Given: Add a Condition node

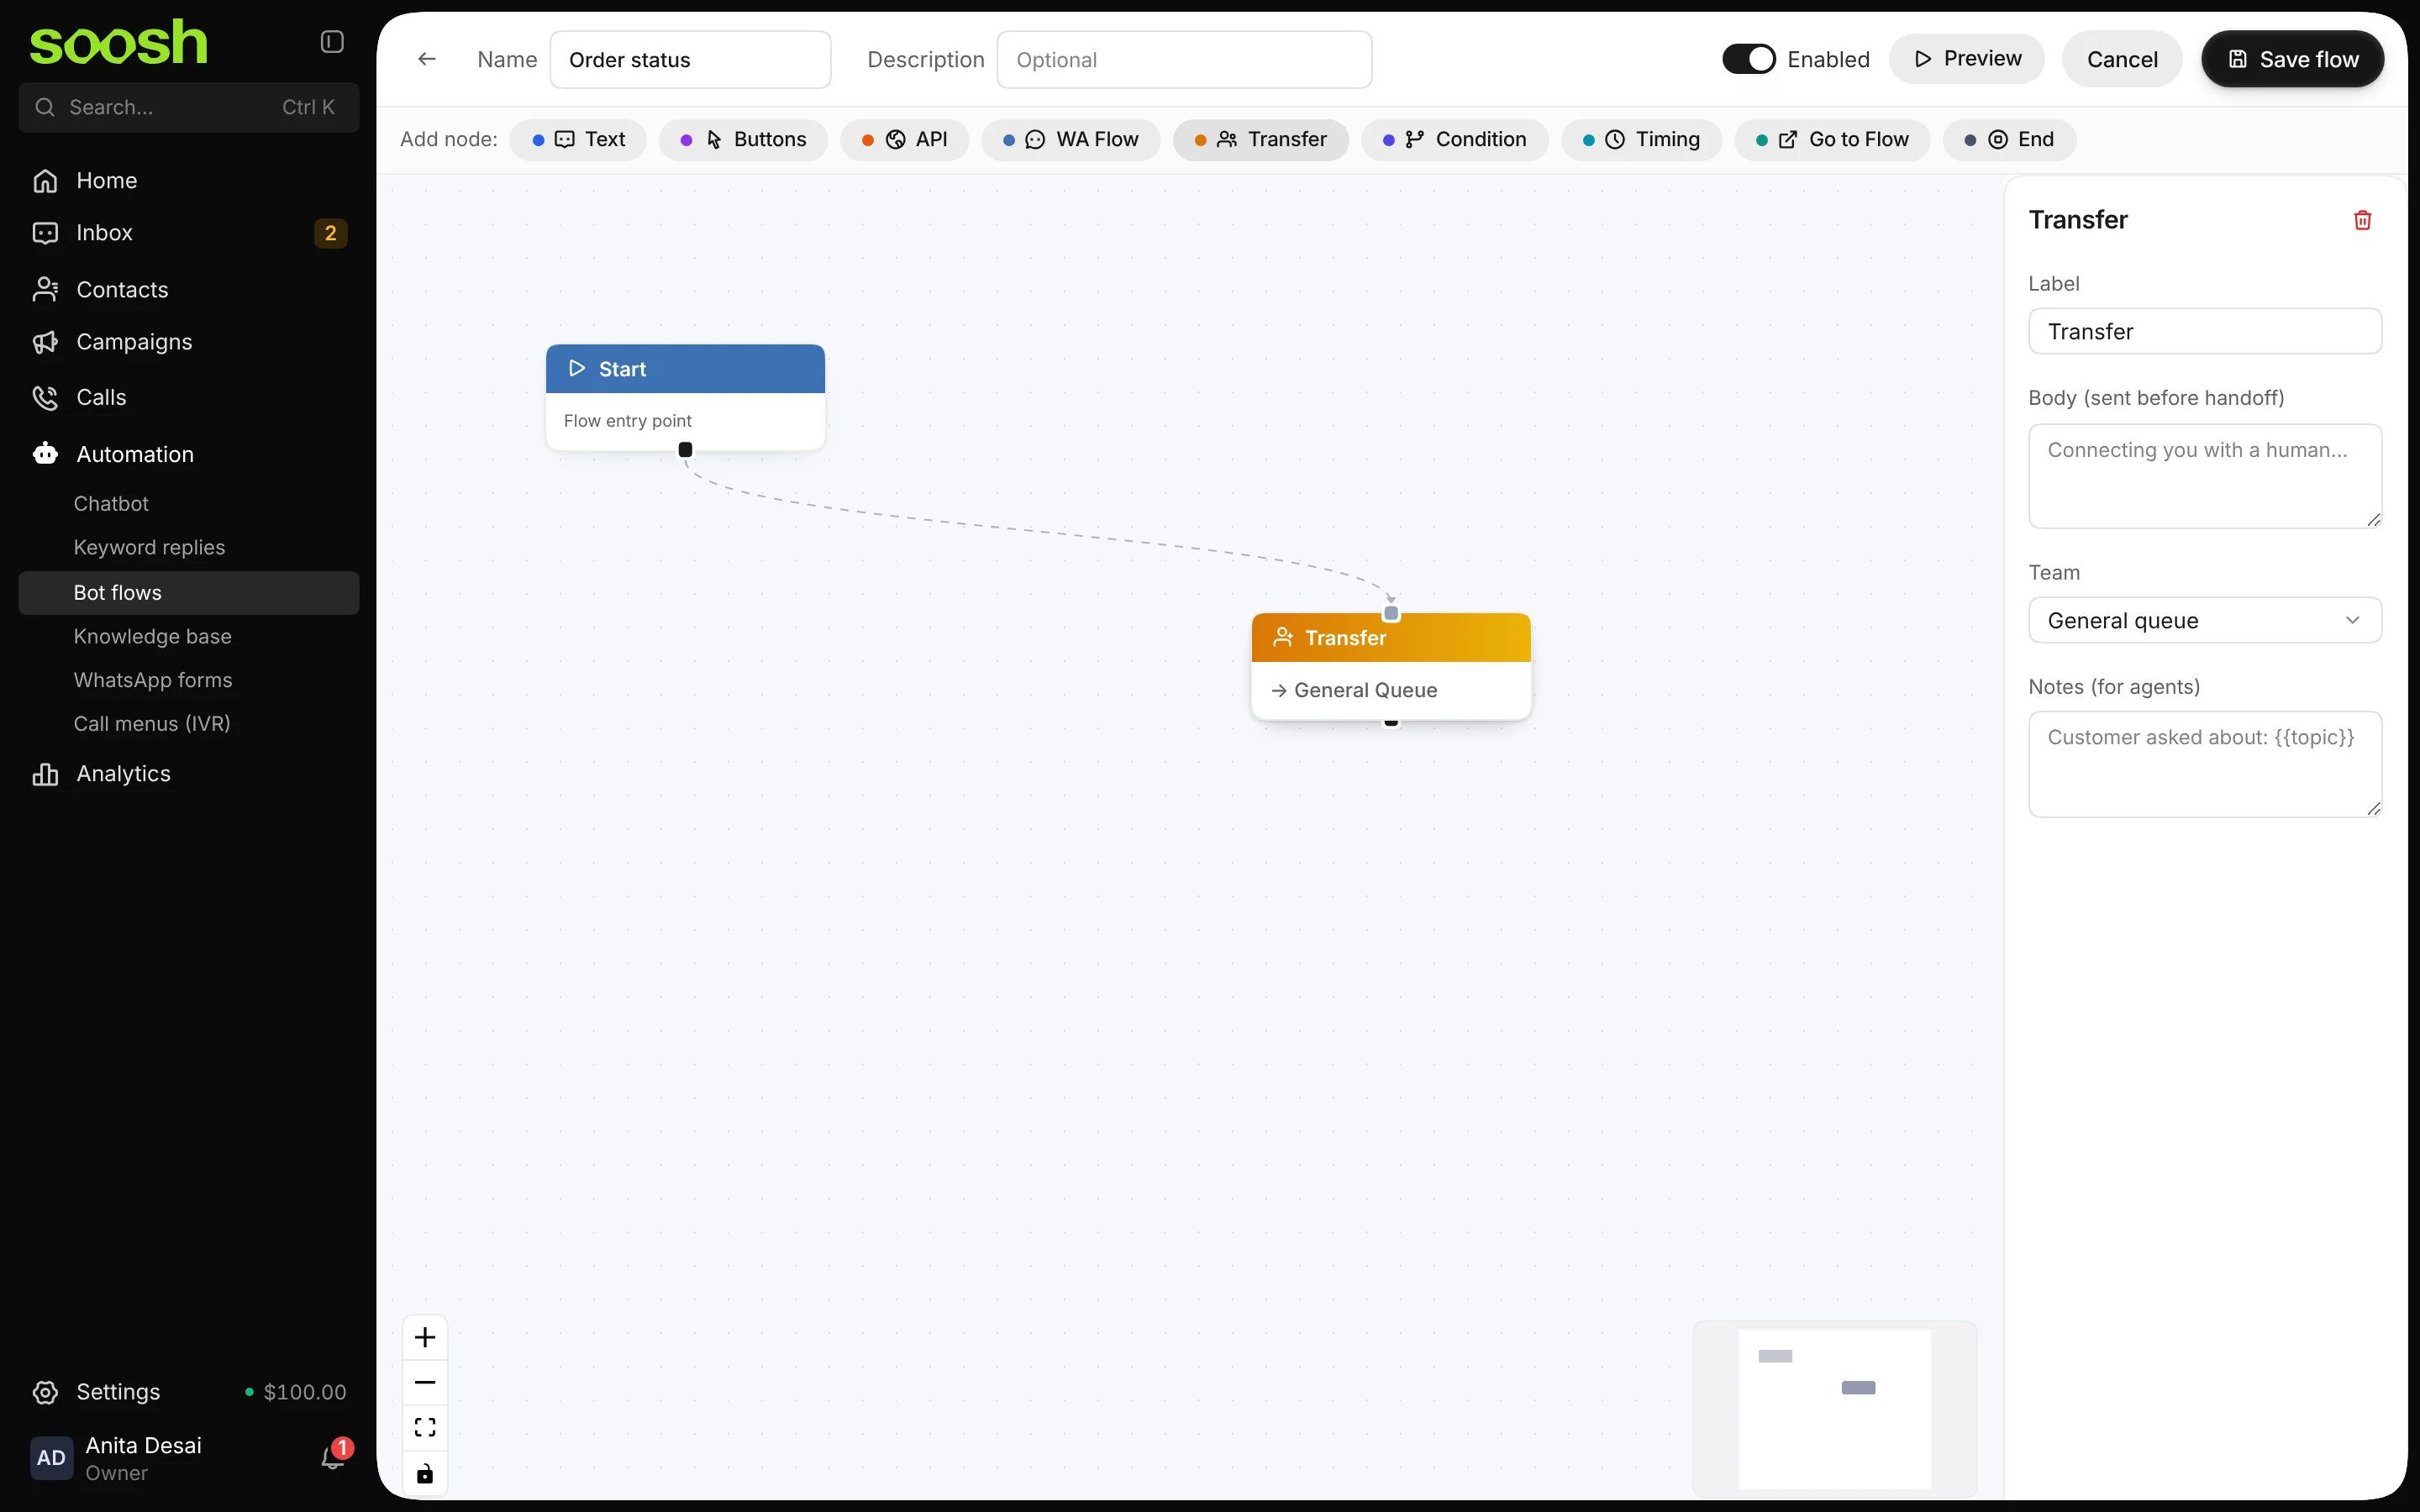Looking at the screenshot, I should (1455, 139).
